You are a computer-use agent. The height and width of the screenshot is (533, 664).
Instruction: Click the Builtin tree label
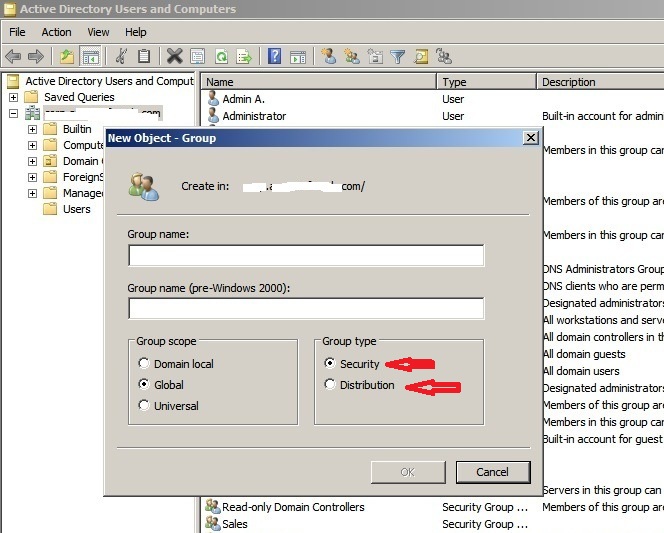point(77,129)
